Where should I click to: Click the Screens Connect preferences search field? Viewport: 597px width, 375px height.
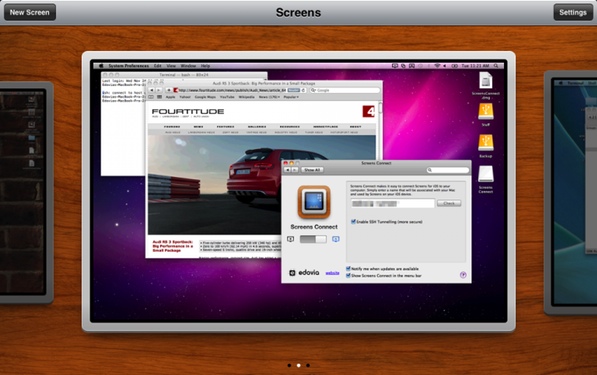coord(448,170)
